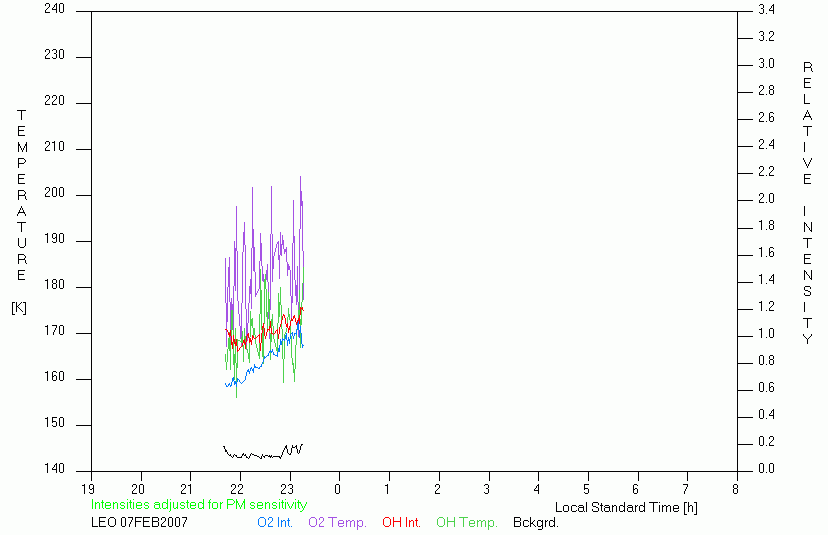
Task: Click the hour 23 time axis label
Action: click(287, 490)
